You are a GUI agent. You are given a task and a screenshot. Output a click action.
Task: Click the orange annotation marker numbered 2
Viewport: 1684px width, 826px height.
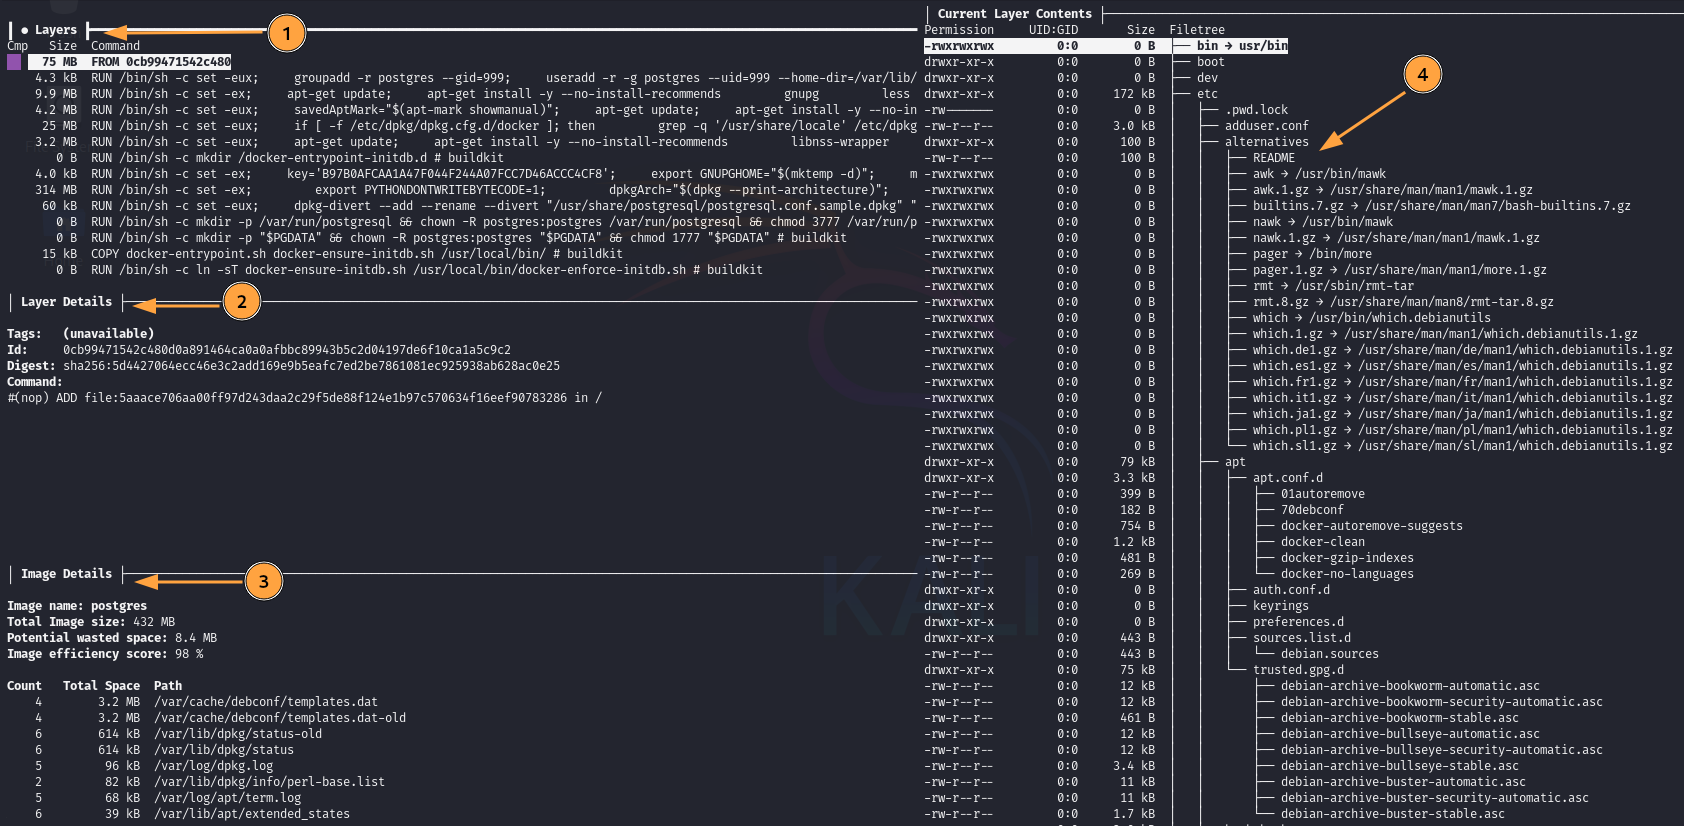pyautogui.click(x=241, y=301)
